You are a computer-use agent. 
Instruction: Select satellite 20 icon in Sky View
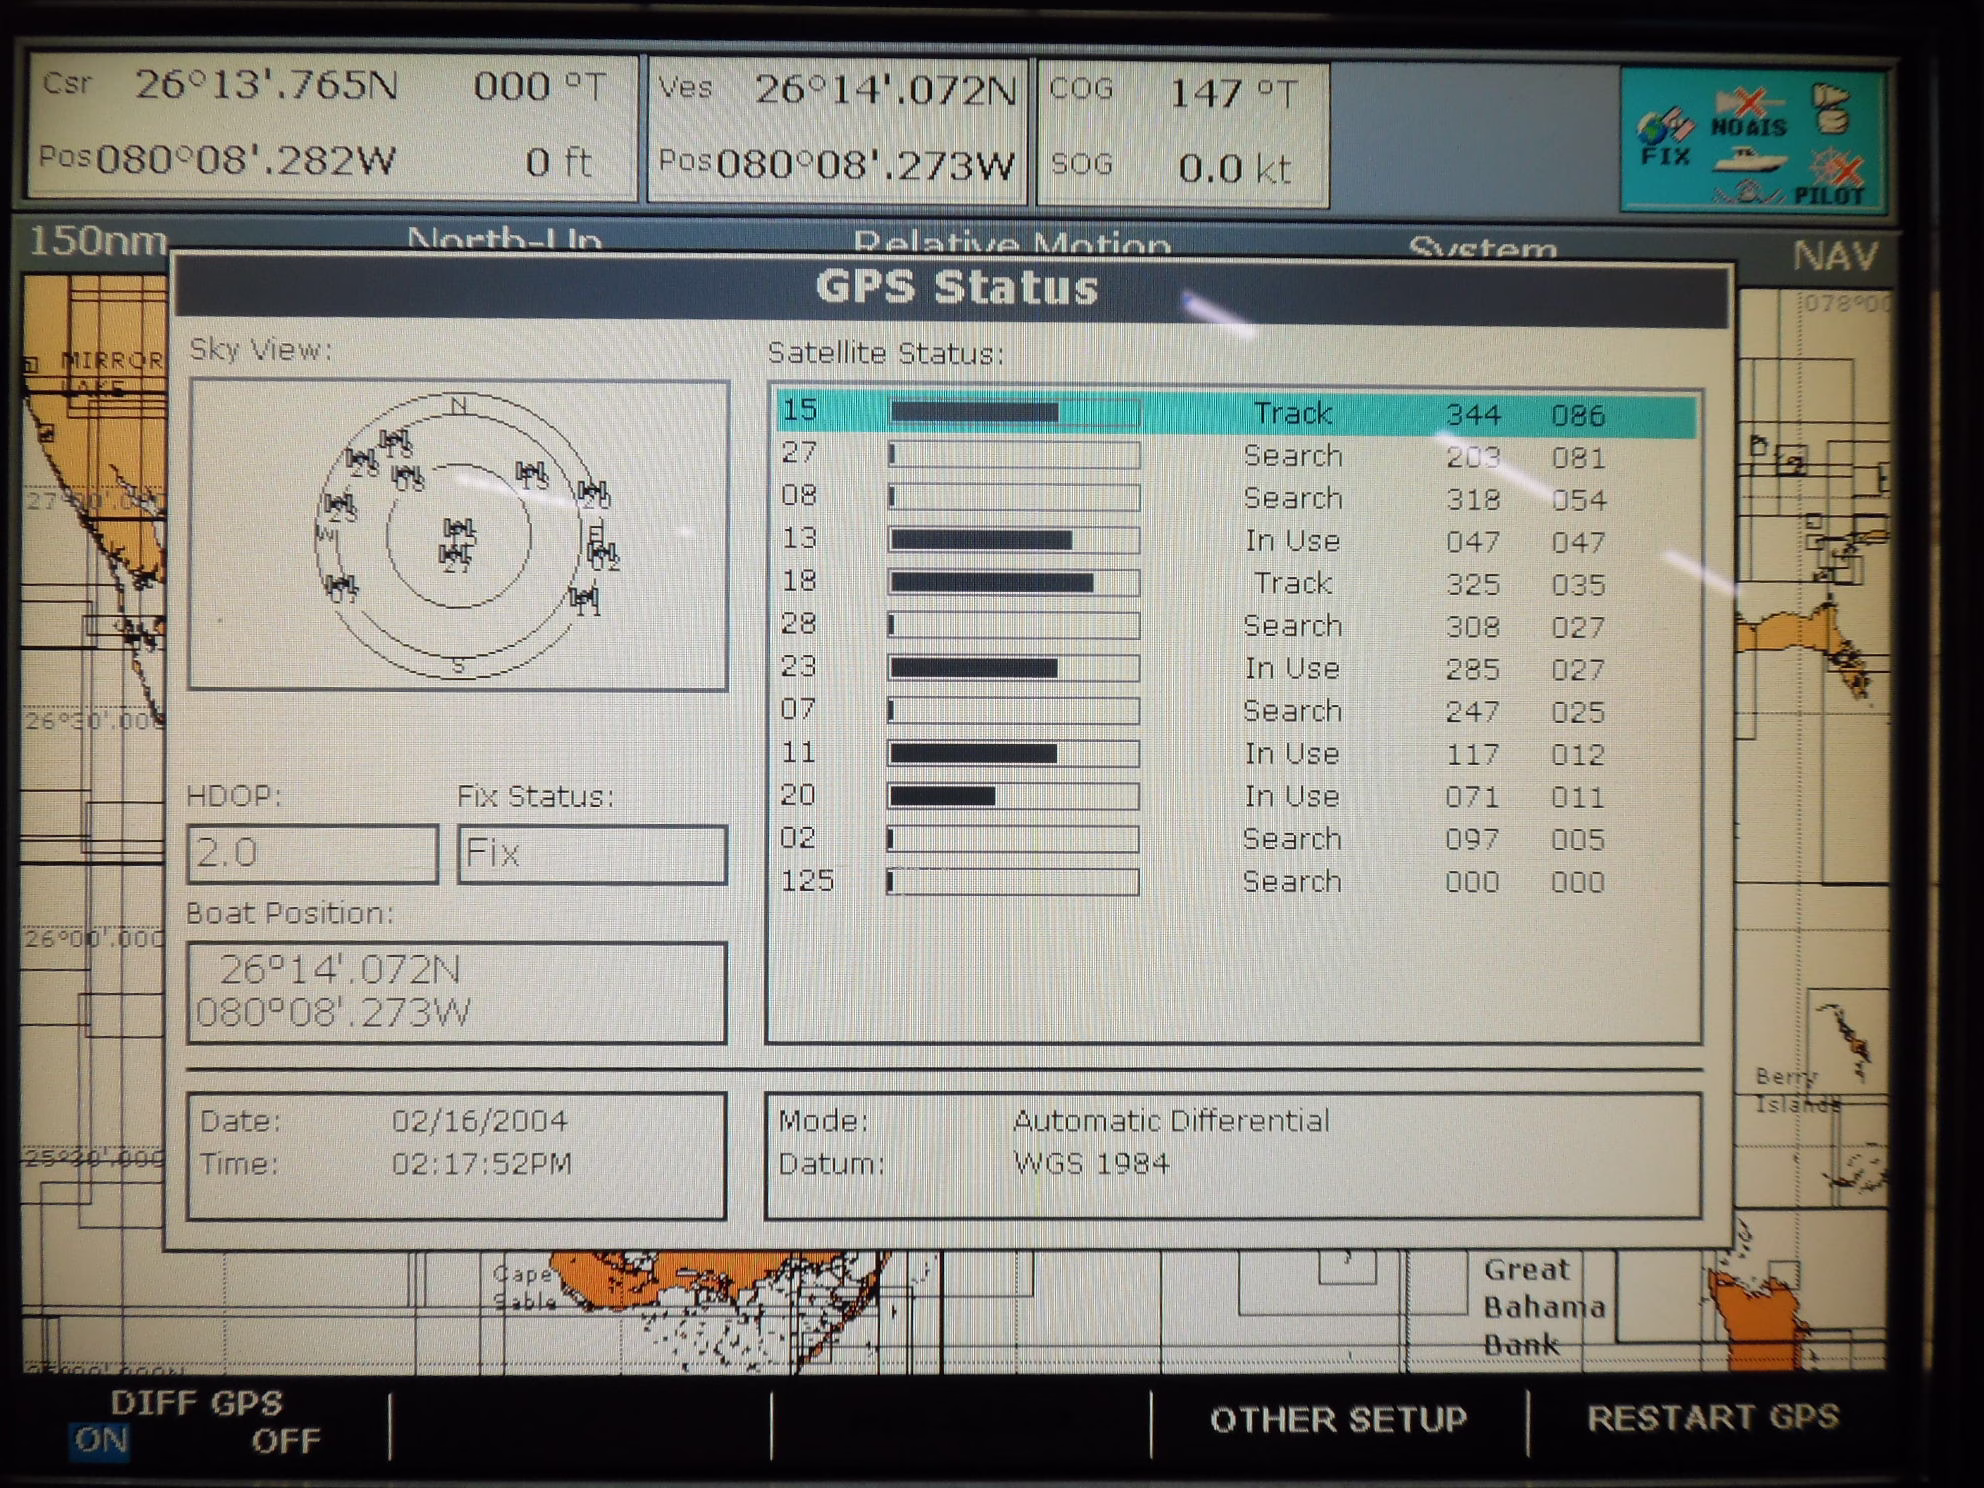(x=593, y=492)
